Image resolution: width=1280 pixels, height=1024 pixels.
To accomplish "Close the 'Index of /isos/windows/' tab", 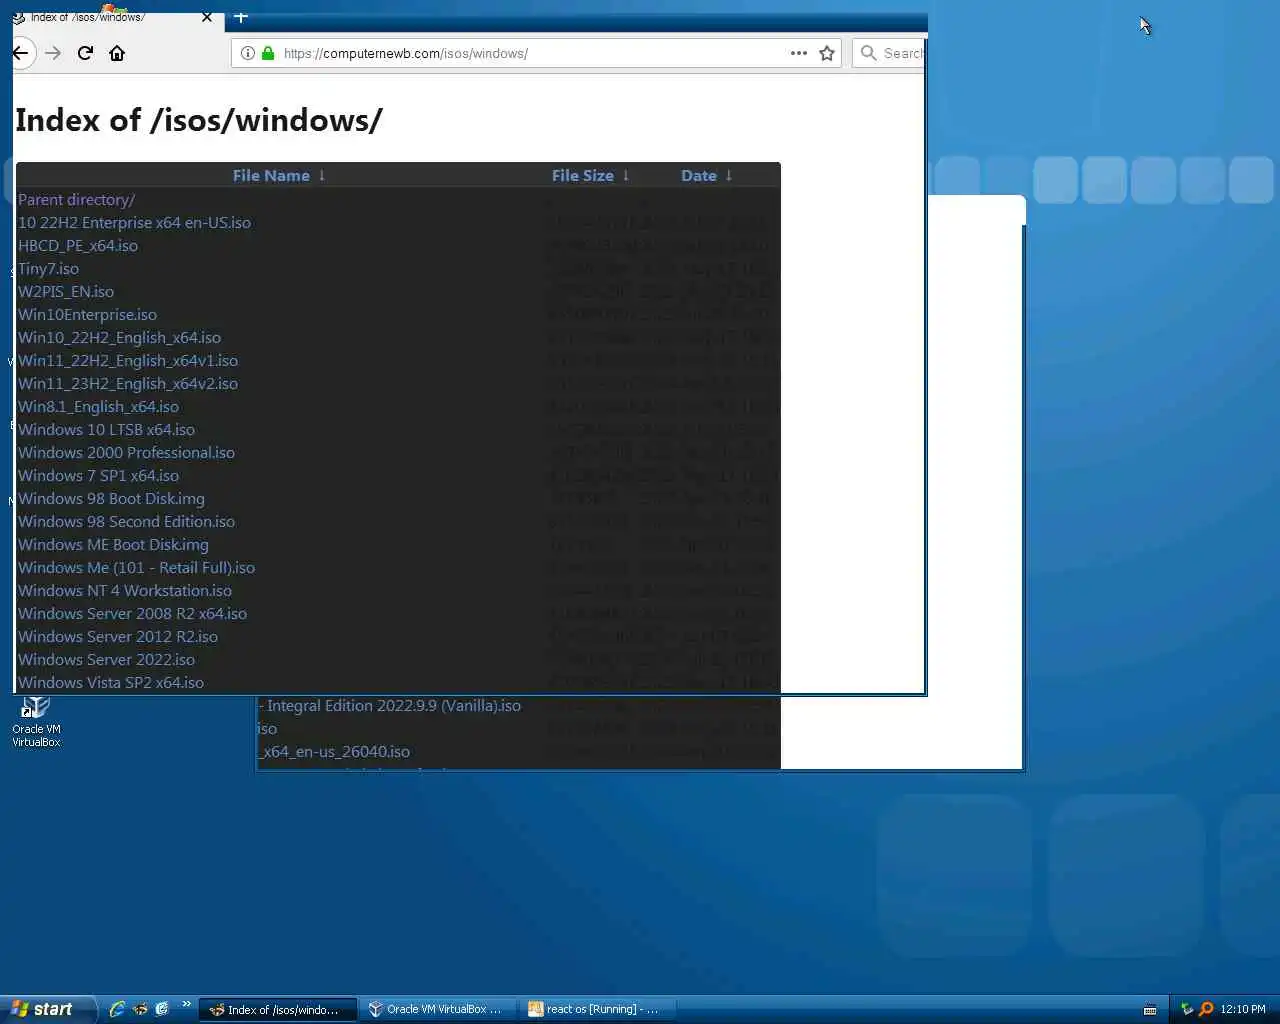I will [207, 17].
